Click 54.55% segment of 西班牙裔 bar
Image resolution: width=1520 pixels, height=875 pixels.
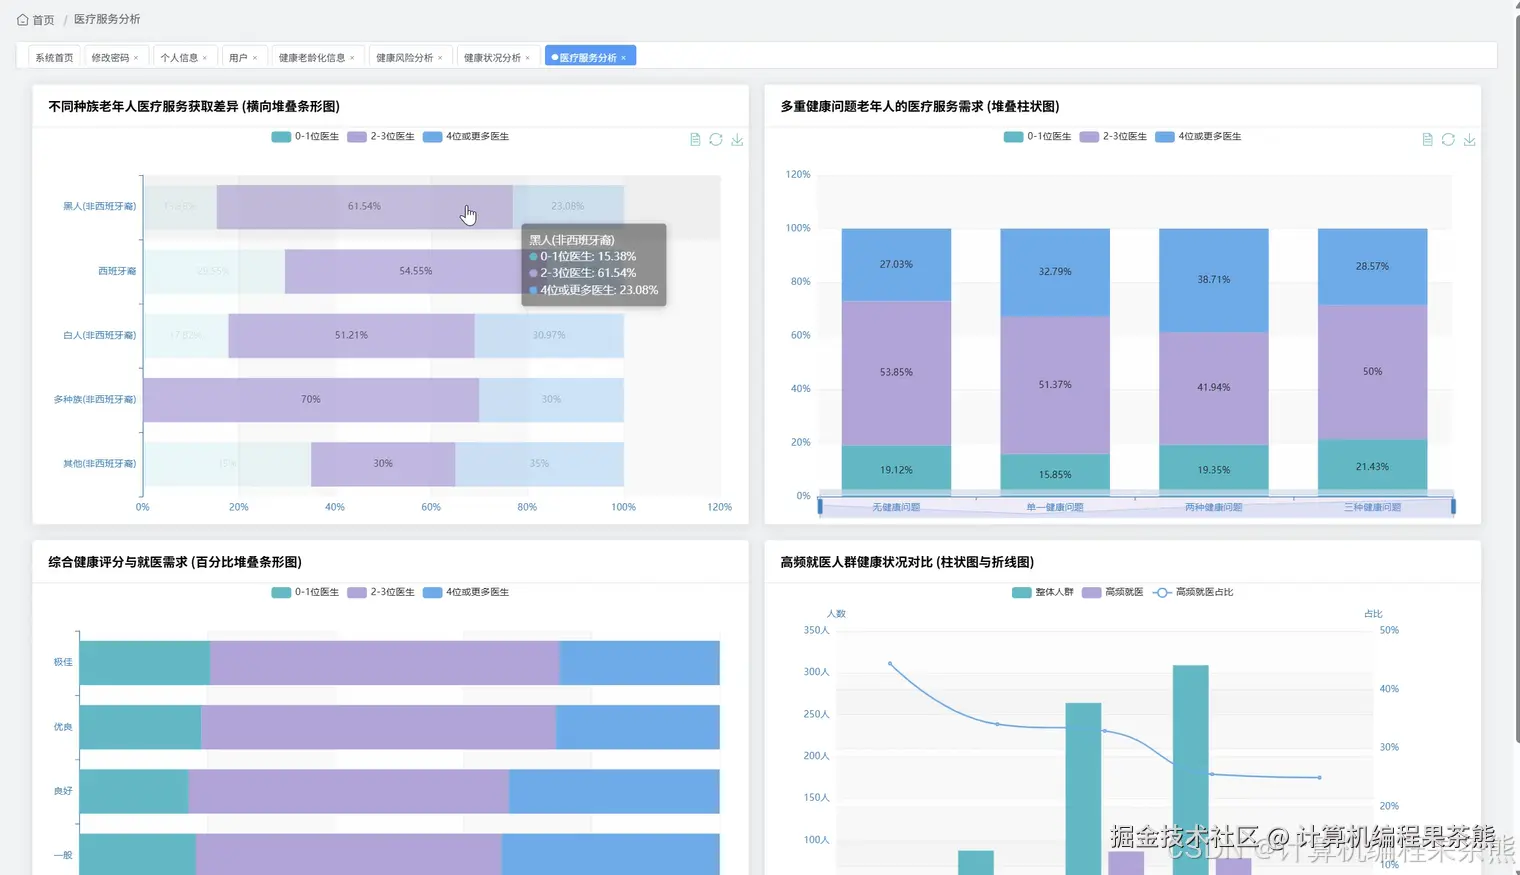(402, 271)
